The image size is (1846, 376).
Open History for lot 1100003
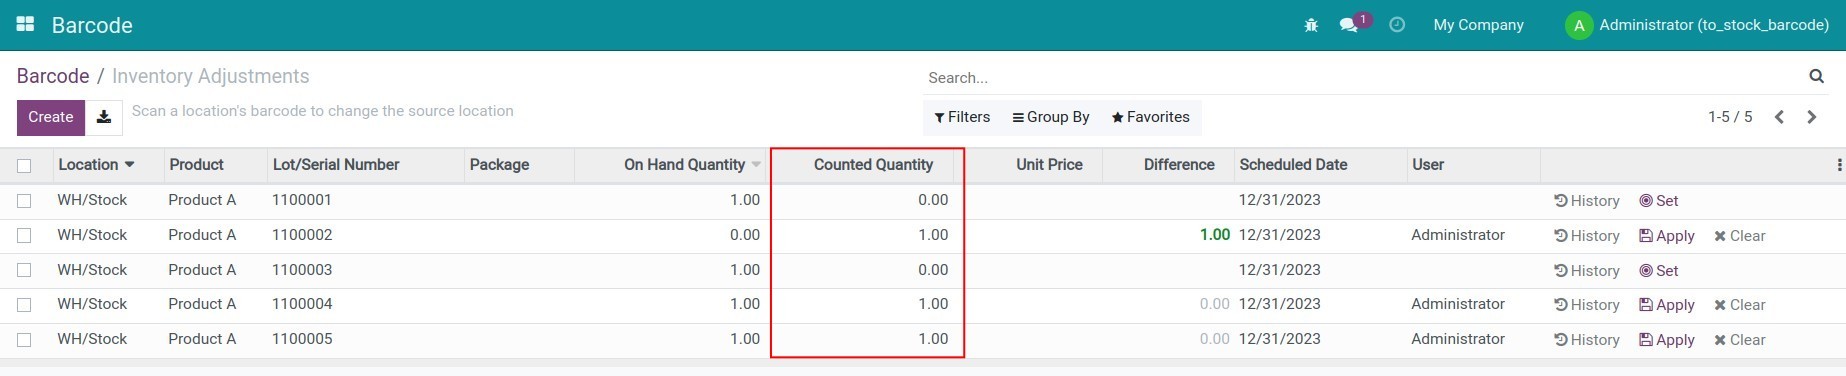click(x=1587, y=271)
